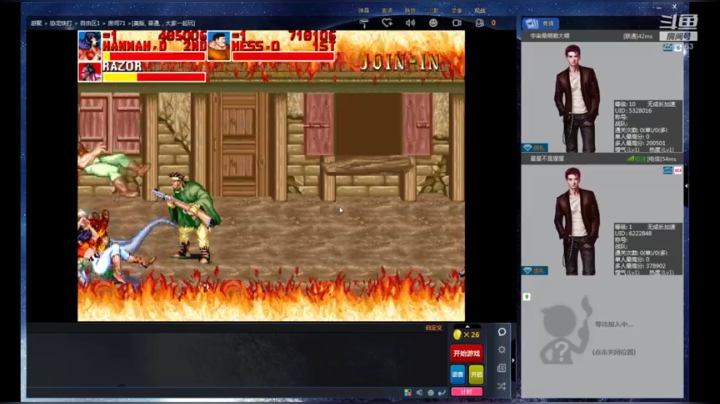720x404 pixels.
Task: Open the fifth menu item in top bar
Action: [x=456, y=10]
